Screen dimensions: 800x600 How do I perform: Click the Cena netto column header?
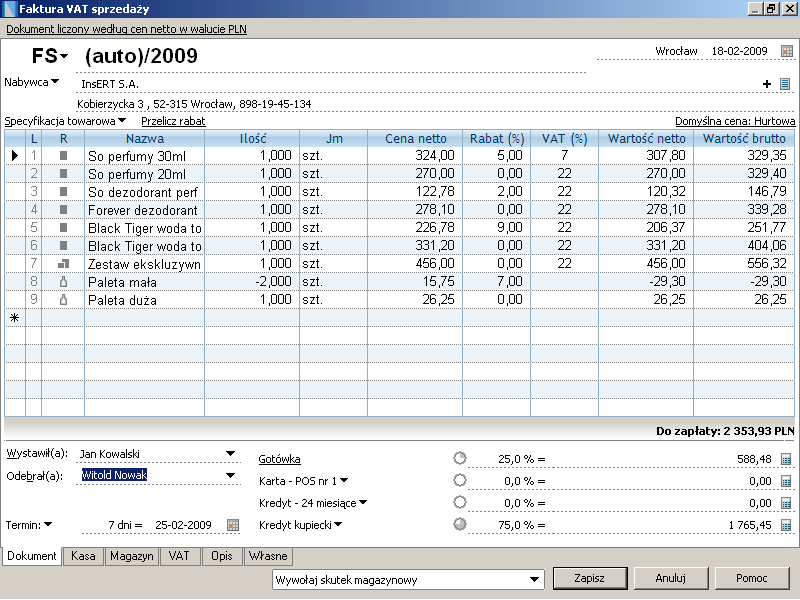coord(415,138)
